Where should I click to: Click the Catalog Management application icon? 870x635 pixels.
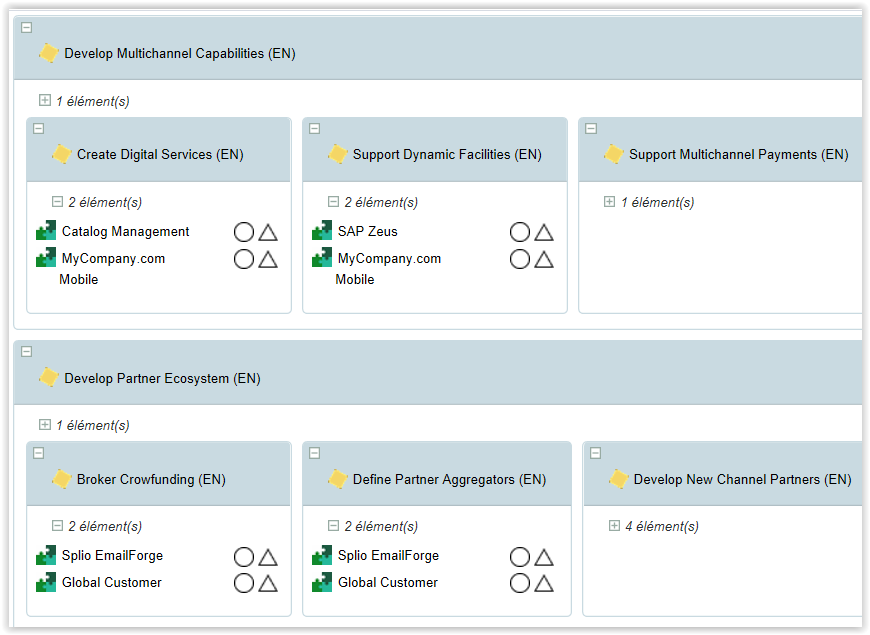tap(46, 231)
